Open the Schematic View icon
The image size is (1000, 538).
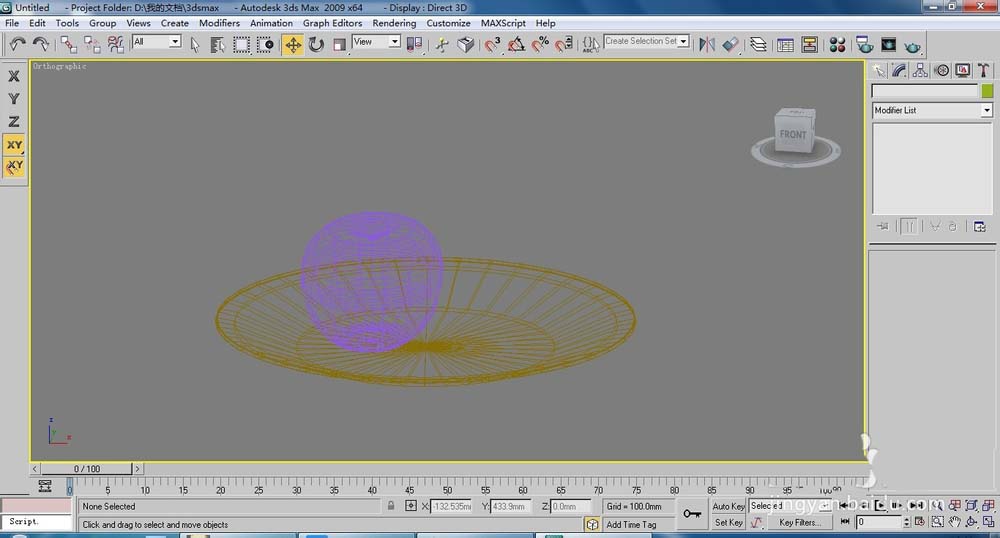tap(809, 45)
